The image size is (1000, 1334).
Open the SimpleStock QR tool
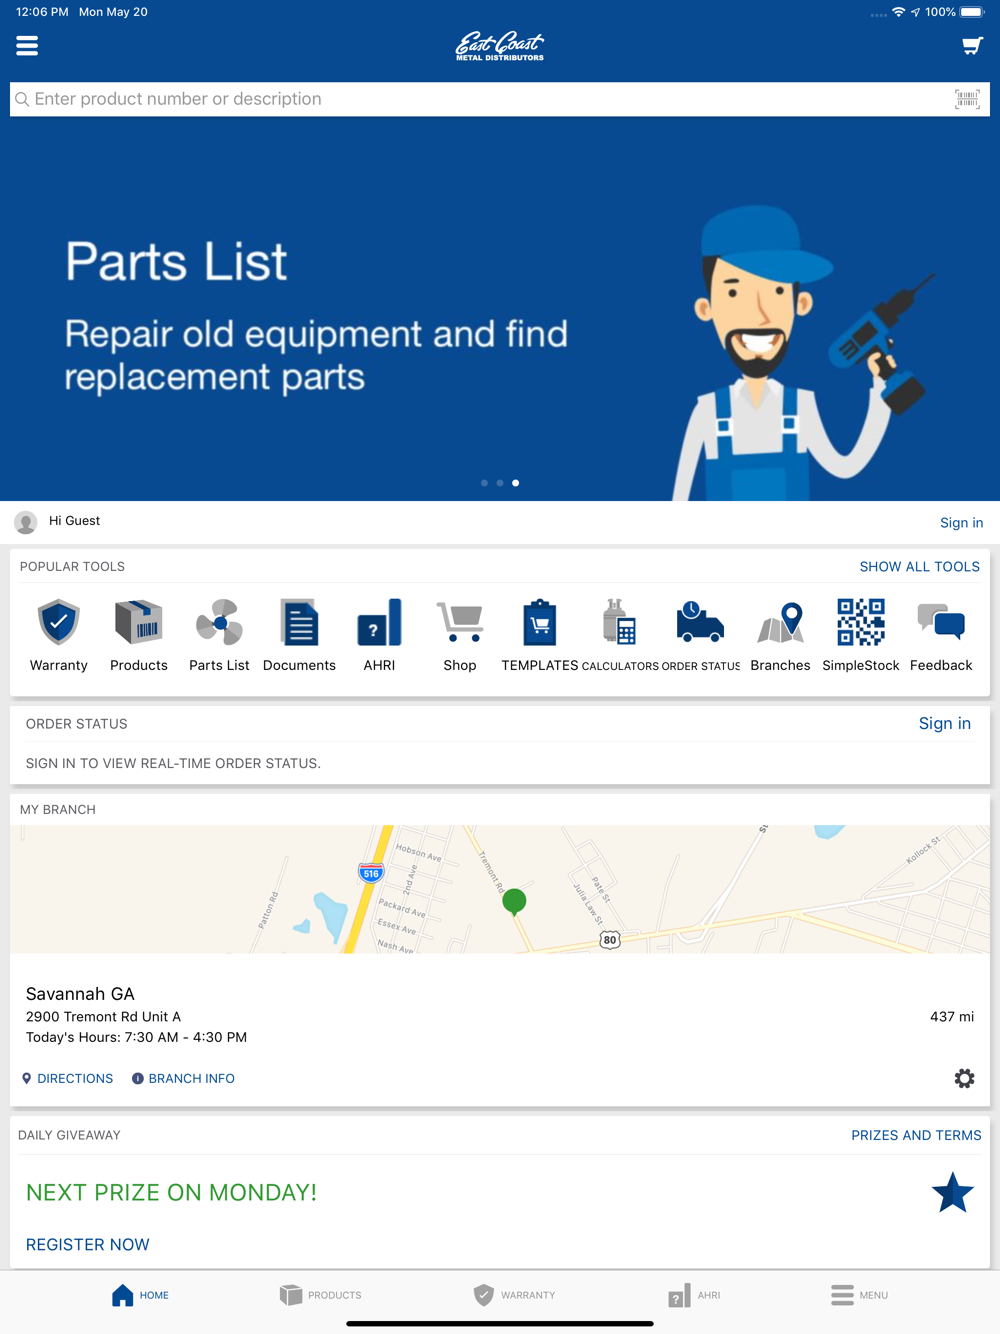(x=861, y=635)
